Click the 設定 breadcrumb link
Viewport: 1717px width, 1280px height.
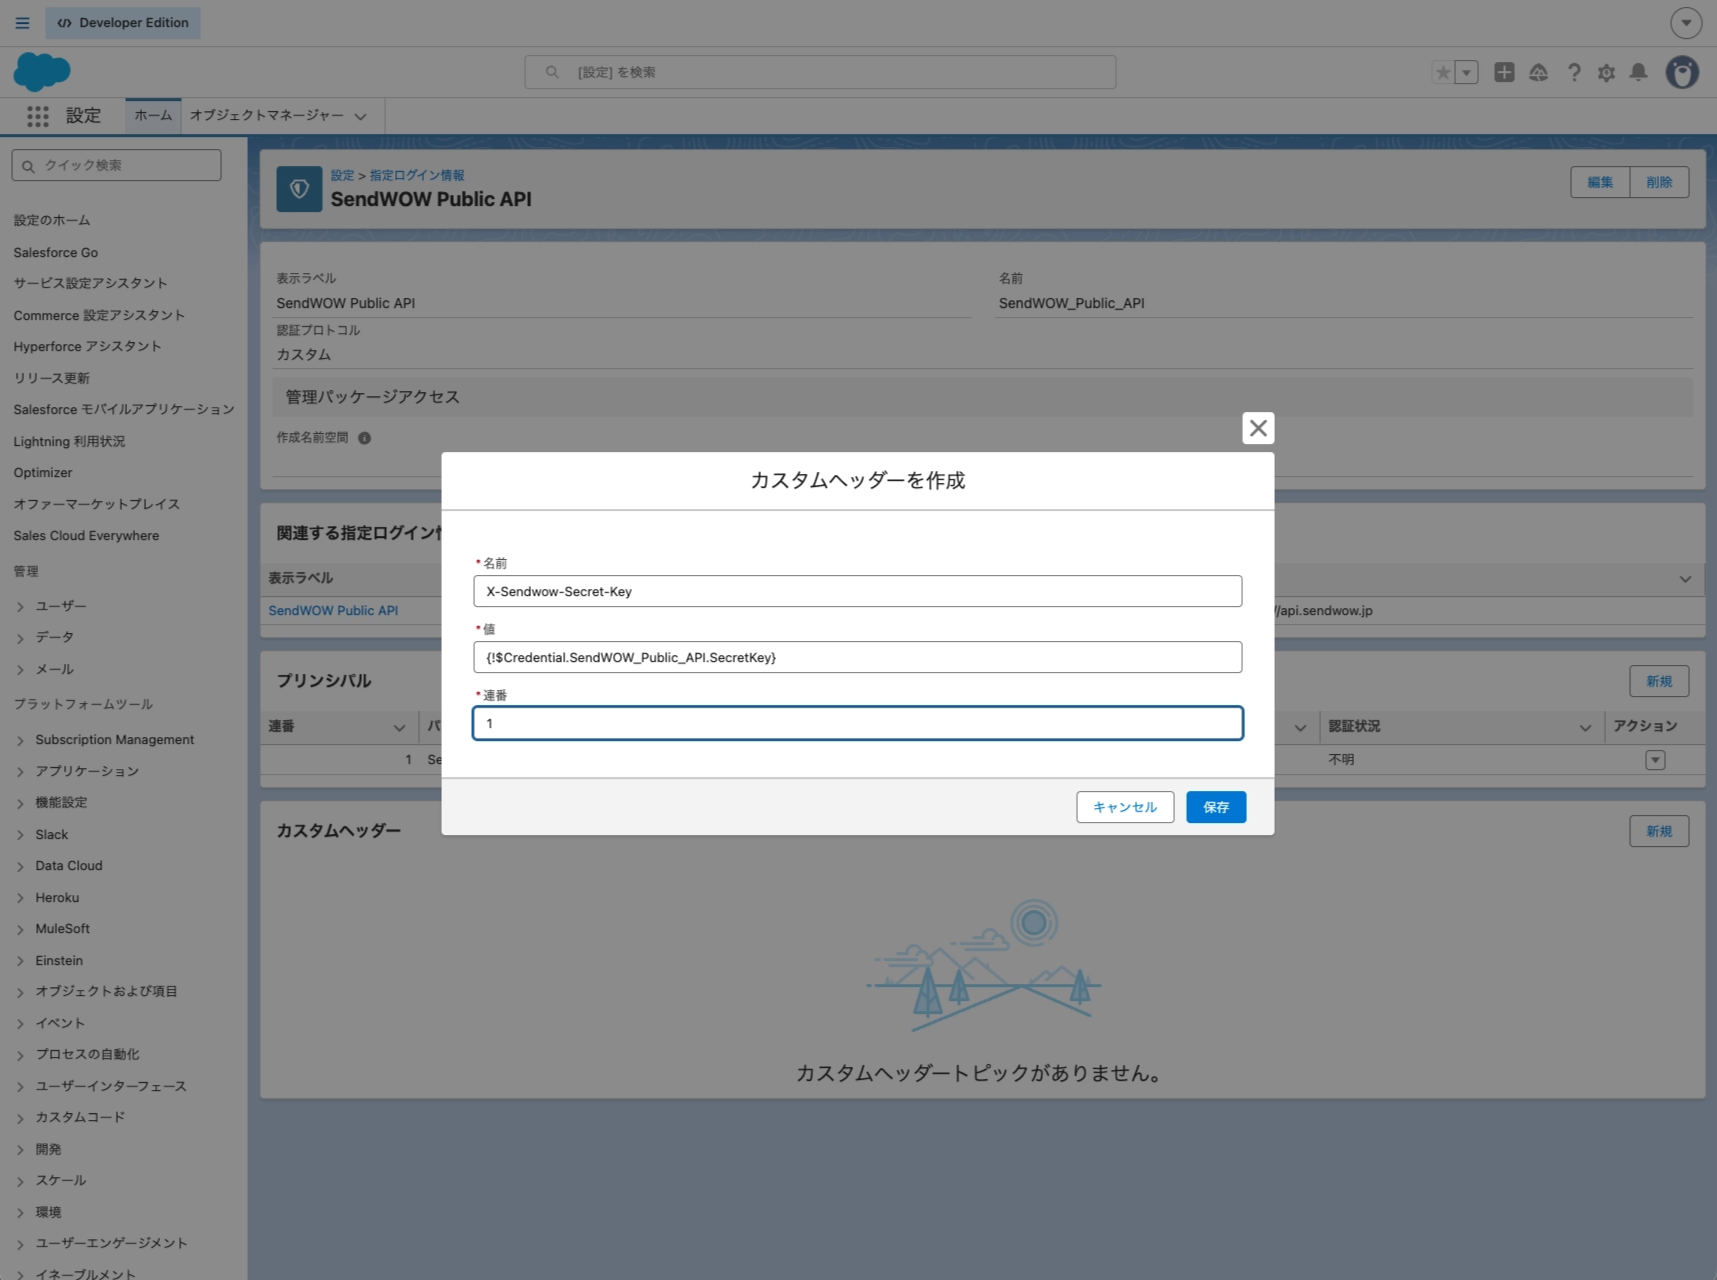[x=342, y=175]
